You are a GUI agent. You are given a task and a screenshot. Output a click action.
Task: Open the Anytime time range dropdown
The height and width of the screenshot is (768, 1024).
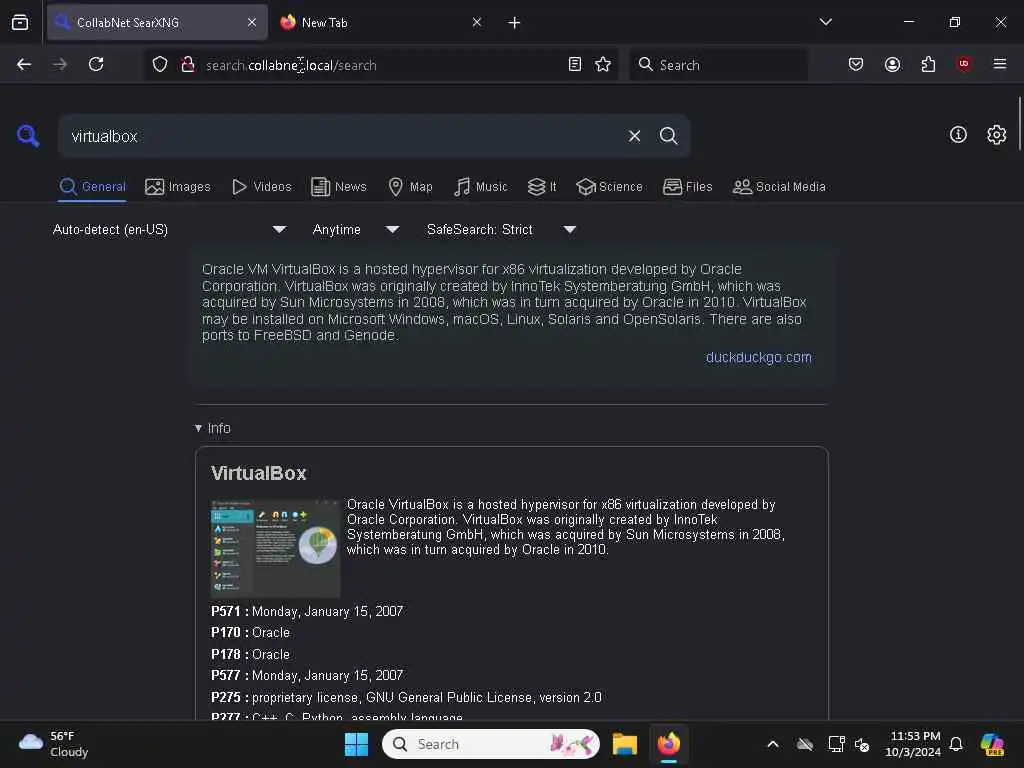[356, 229]
